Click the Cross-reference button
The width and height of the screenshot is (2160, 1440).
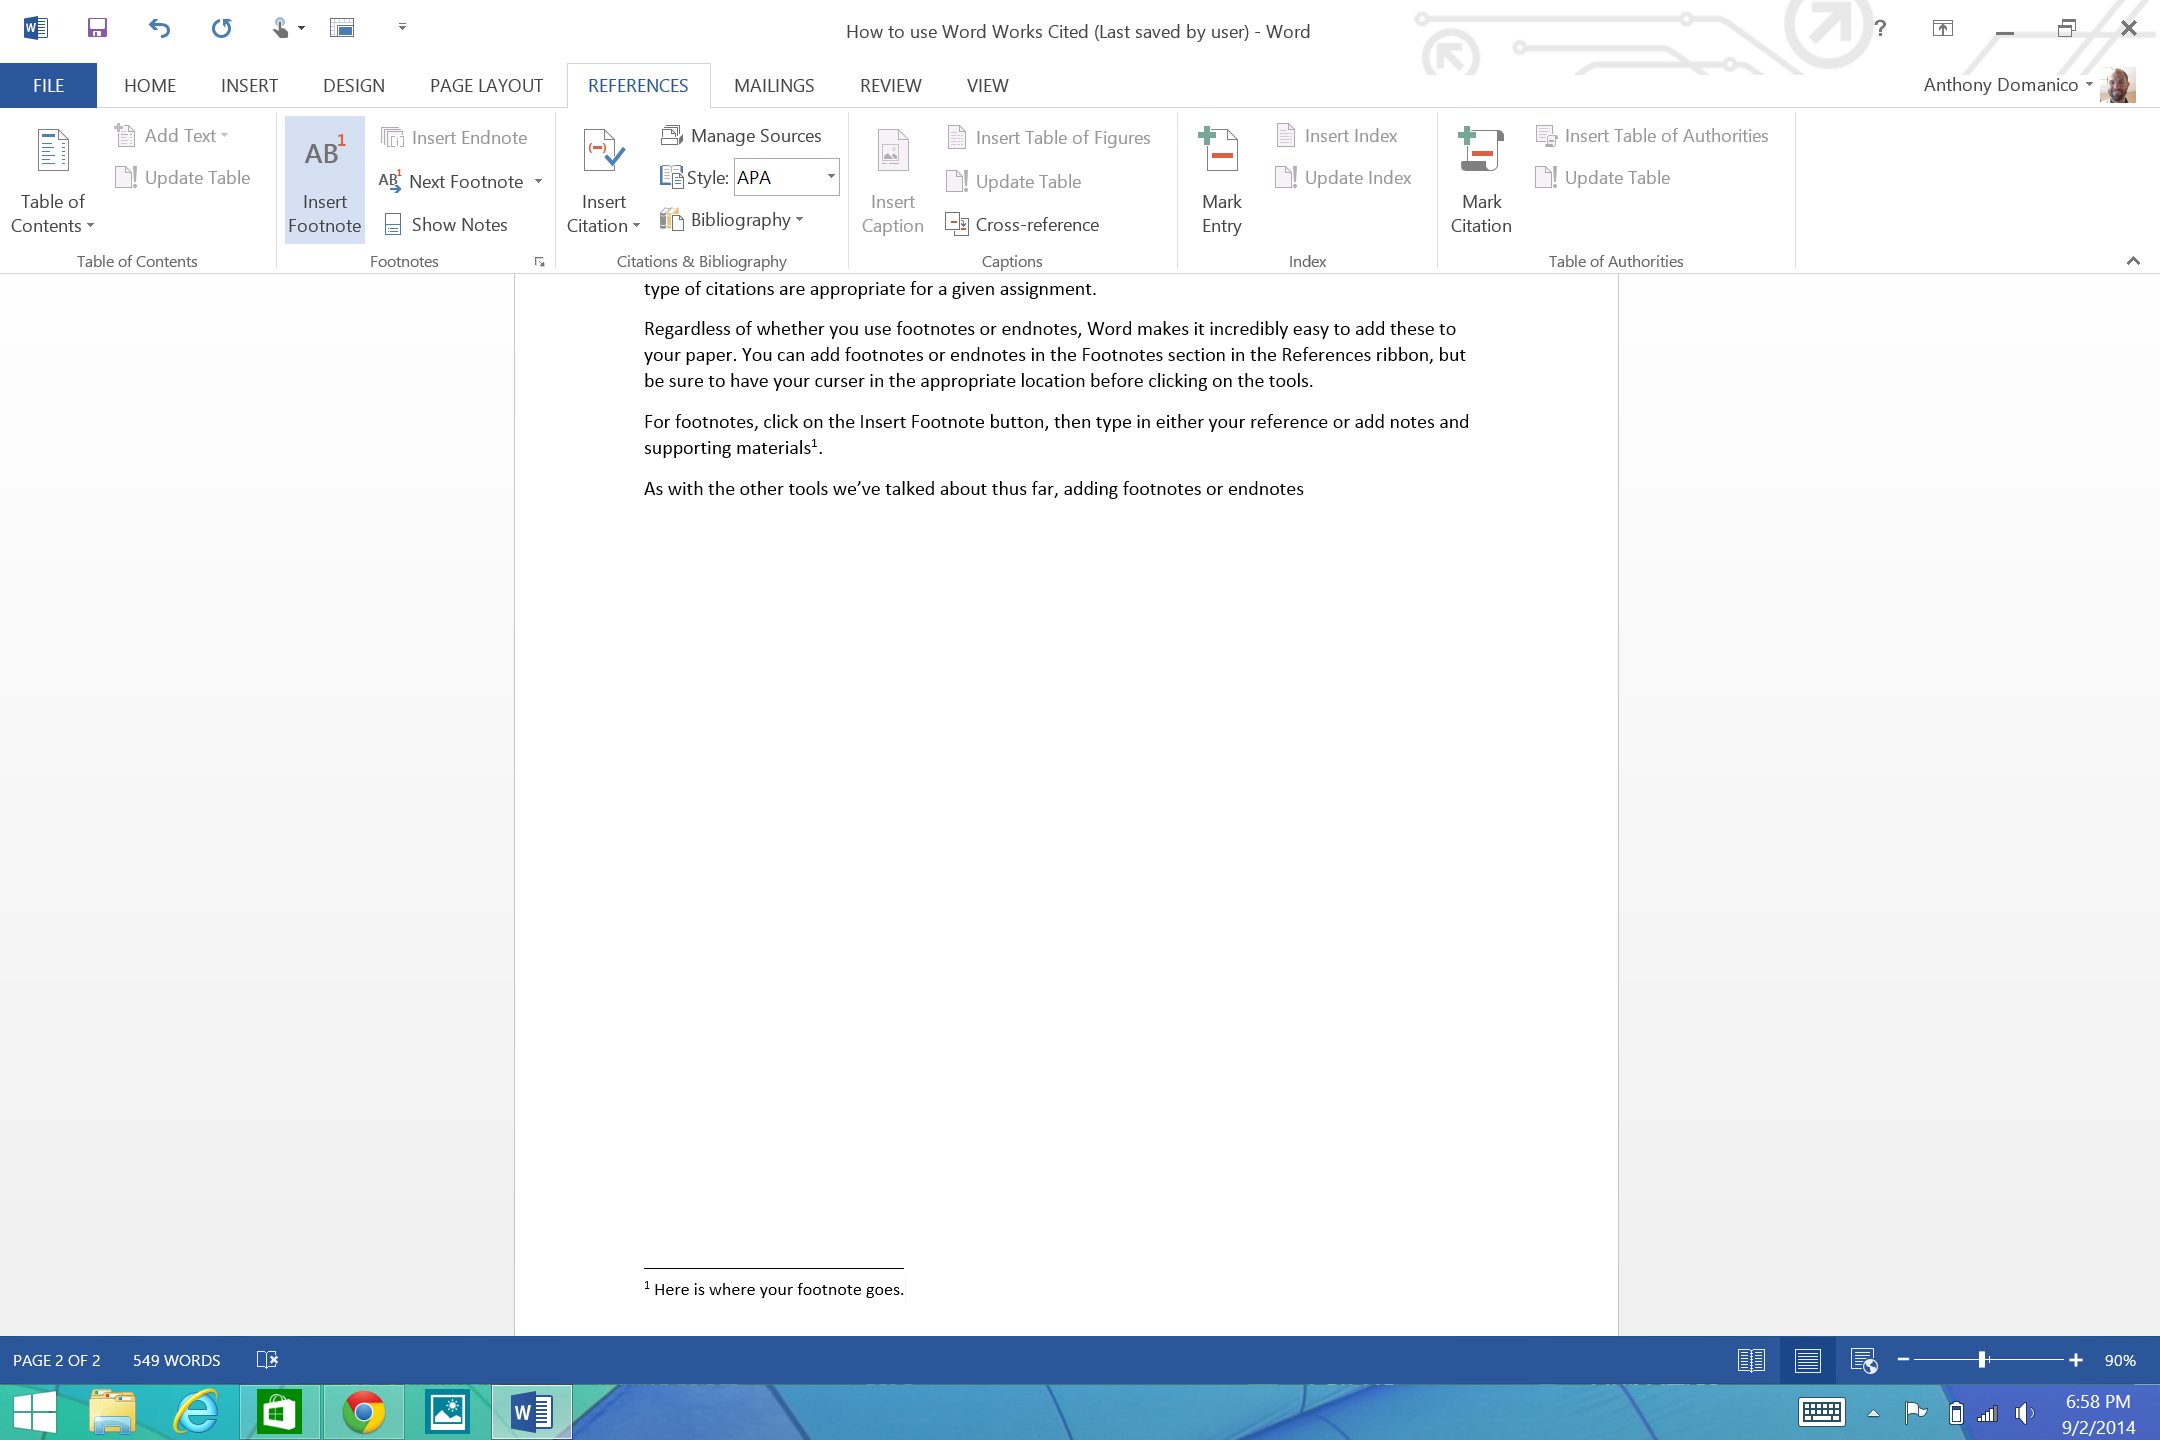point(1035,223)
